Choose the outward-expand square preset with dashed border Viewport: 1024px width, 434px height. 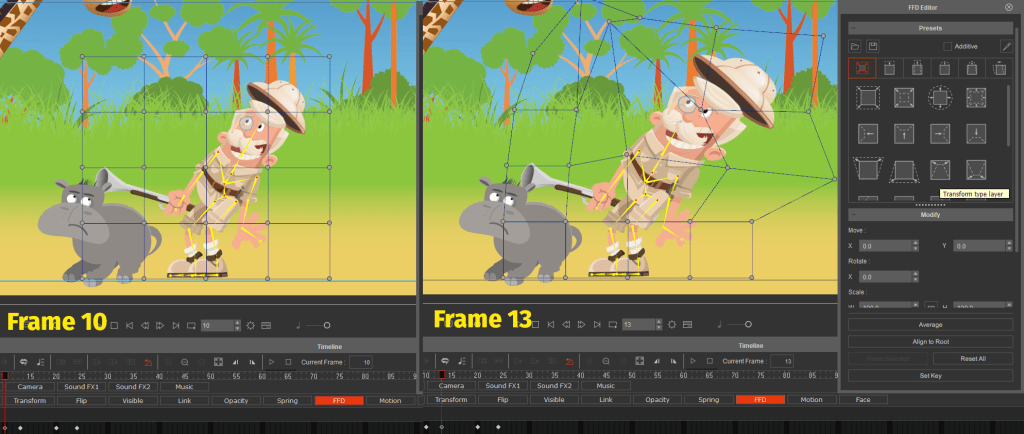tap(868, 98)
